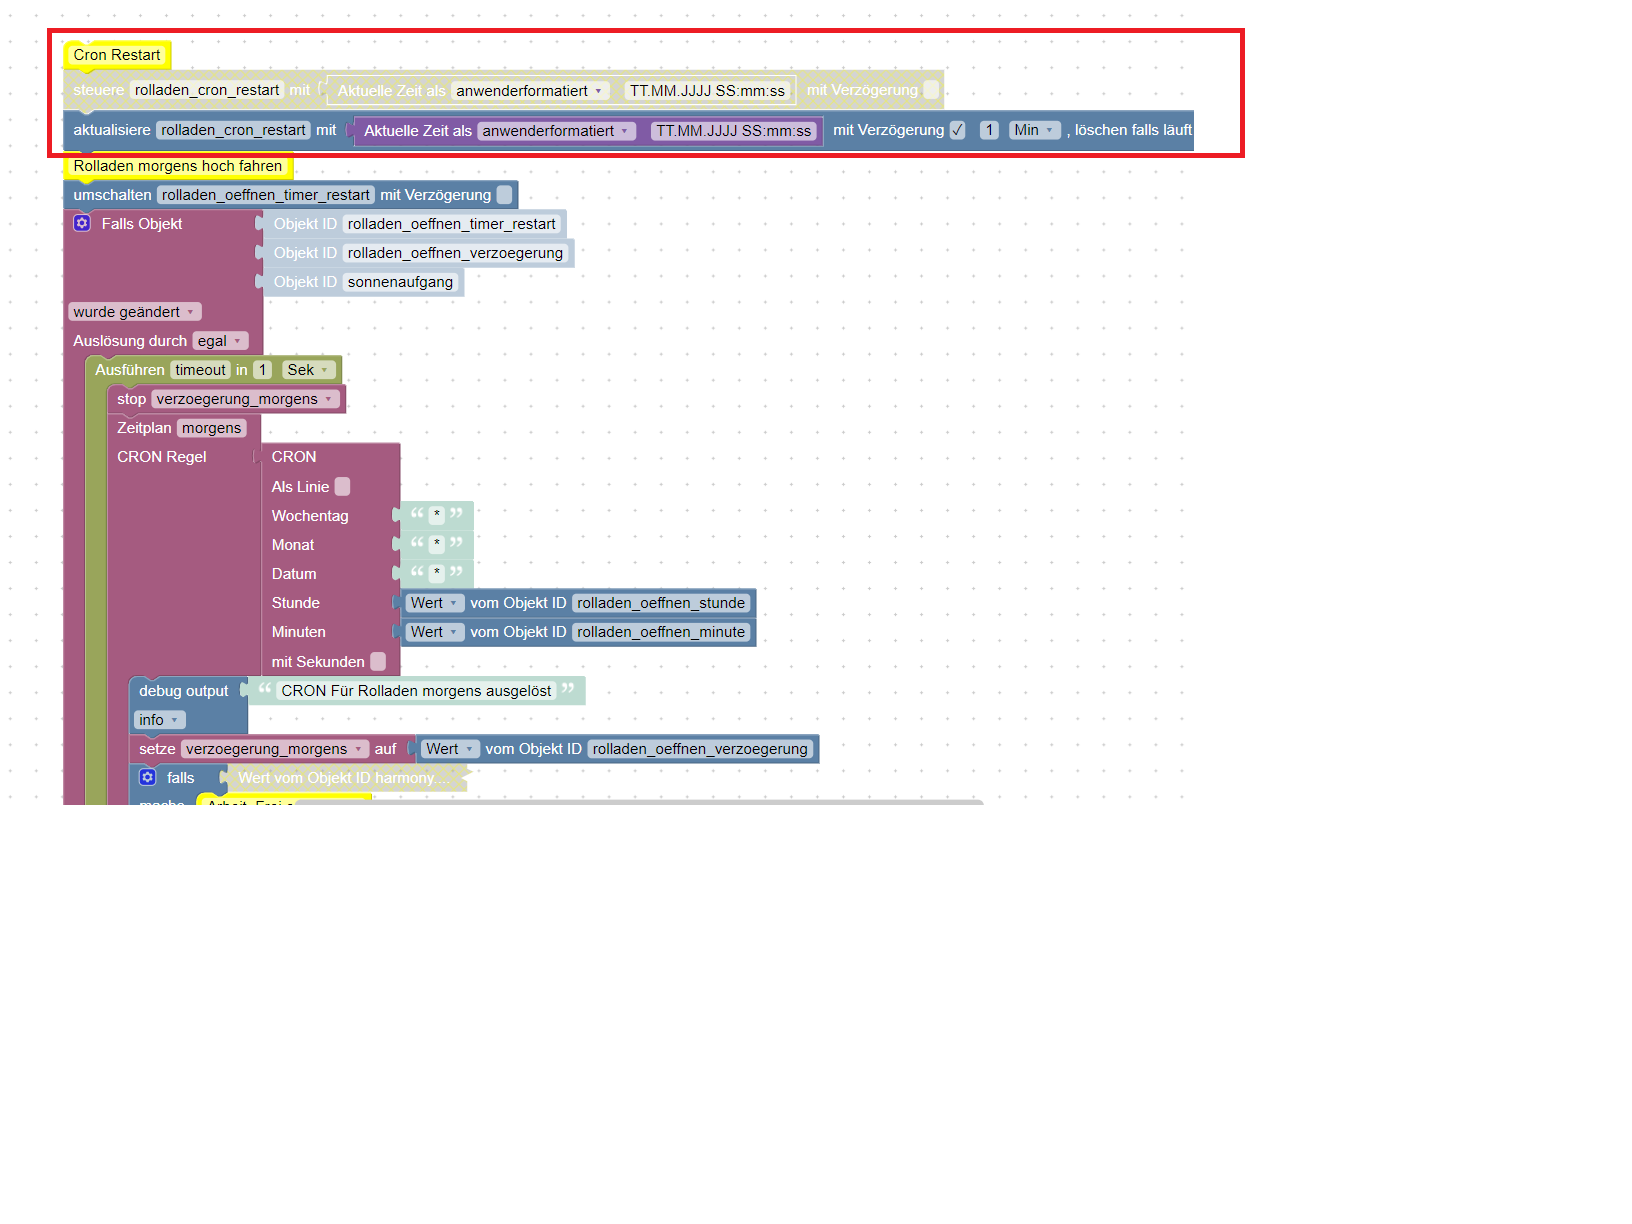The width and height of the screenshot is (1632, 1224).
Task: Select the 'Wert vom Objekt ID harmony...' block
Action: (344, 778)
